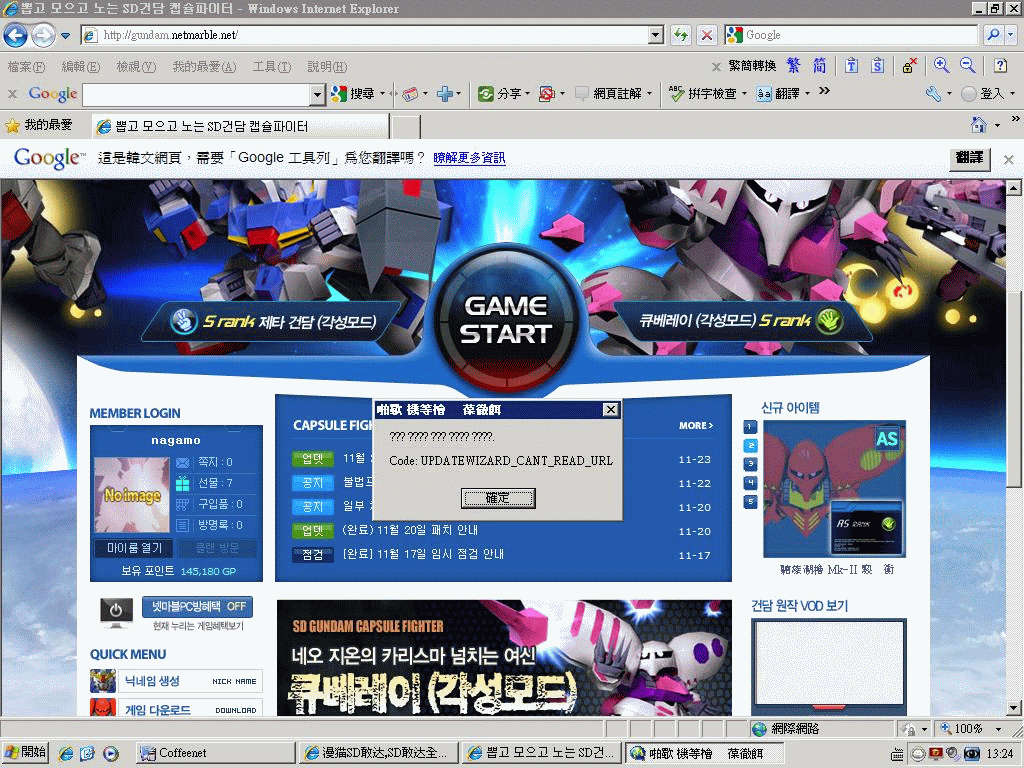Screen dimensions: 1024x768
Task: Click the browser Back arrow button
Action: point(16,35)
